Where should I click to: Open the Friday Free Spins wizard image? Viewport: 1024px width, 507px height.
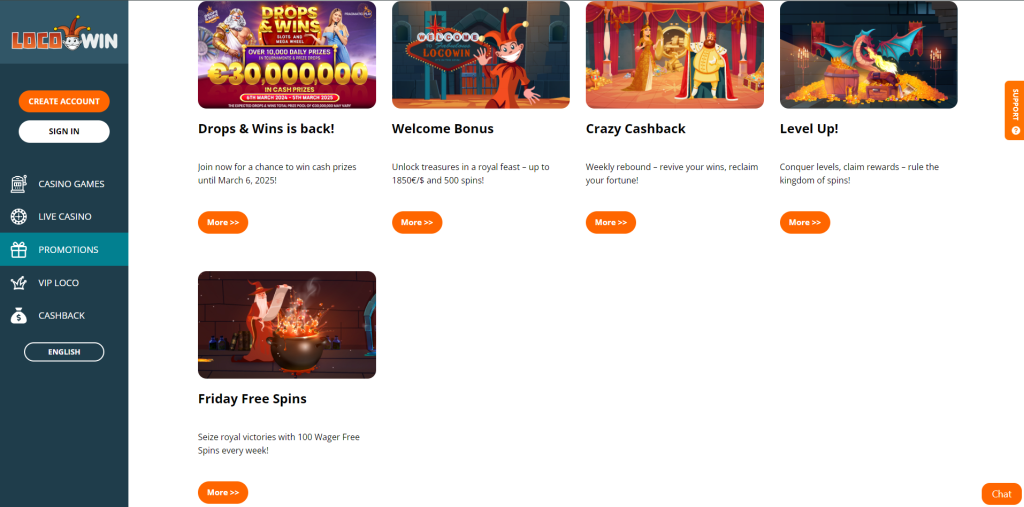287,325
